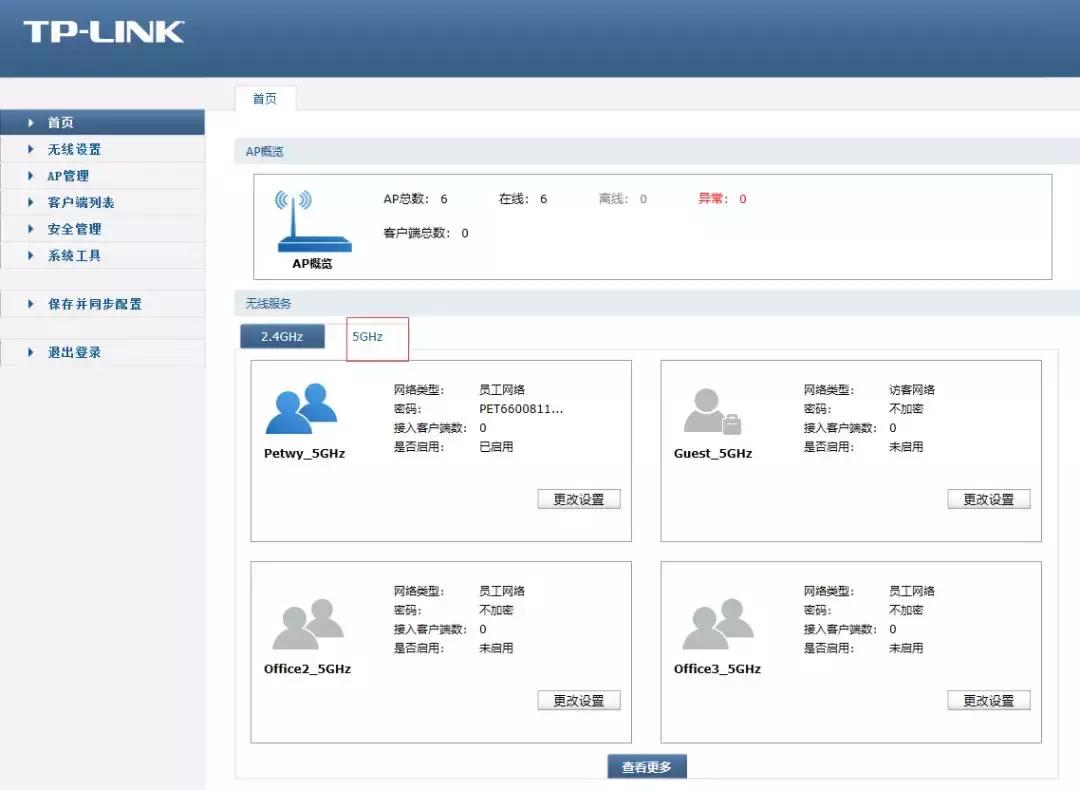Click the Petwy_5GHz network name
This screenshot has width=1080, height=790.
[304, 453]
